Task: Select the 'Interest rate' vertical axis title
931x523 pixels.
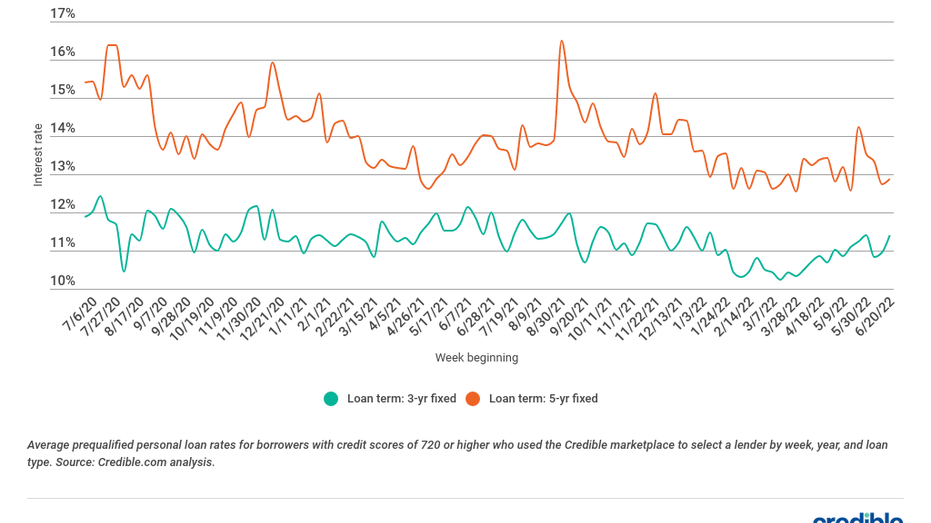Action: coord(38,155)
